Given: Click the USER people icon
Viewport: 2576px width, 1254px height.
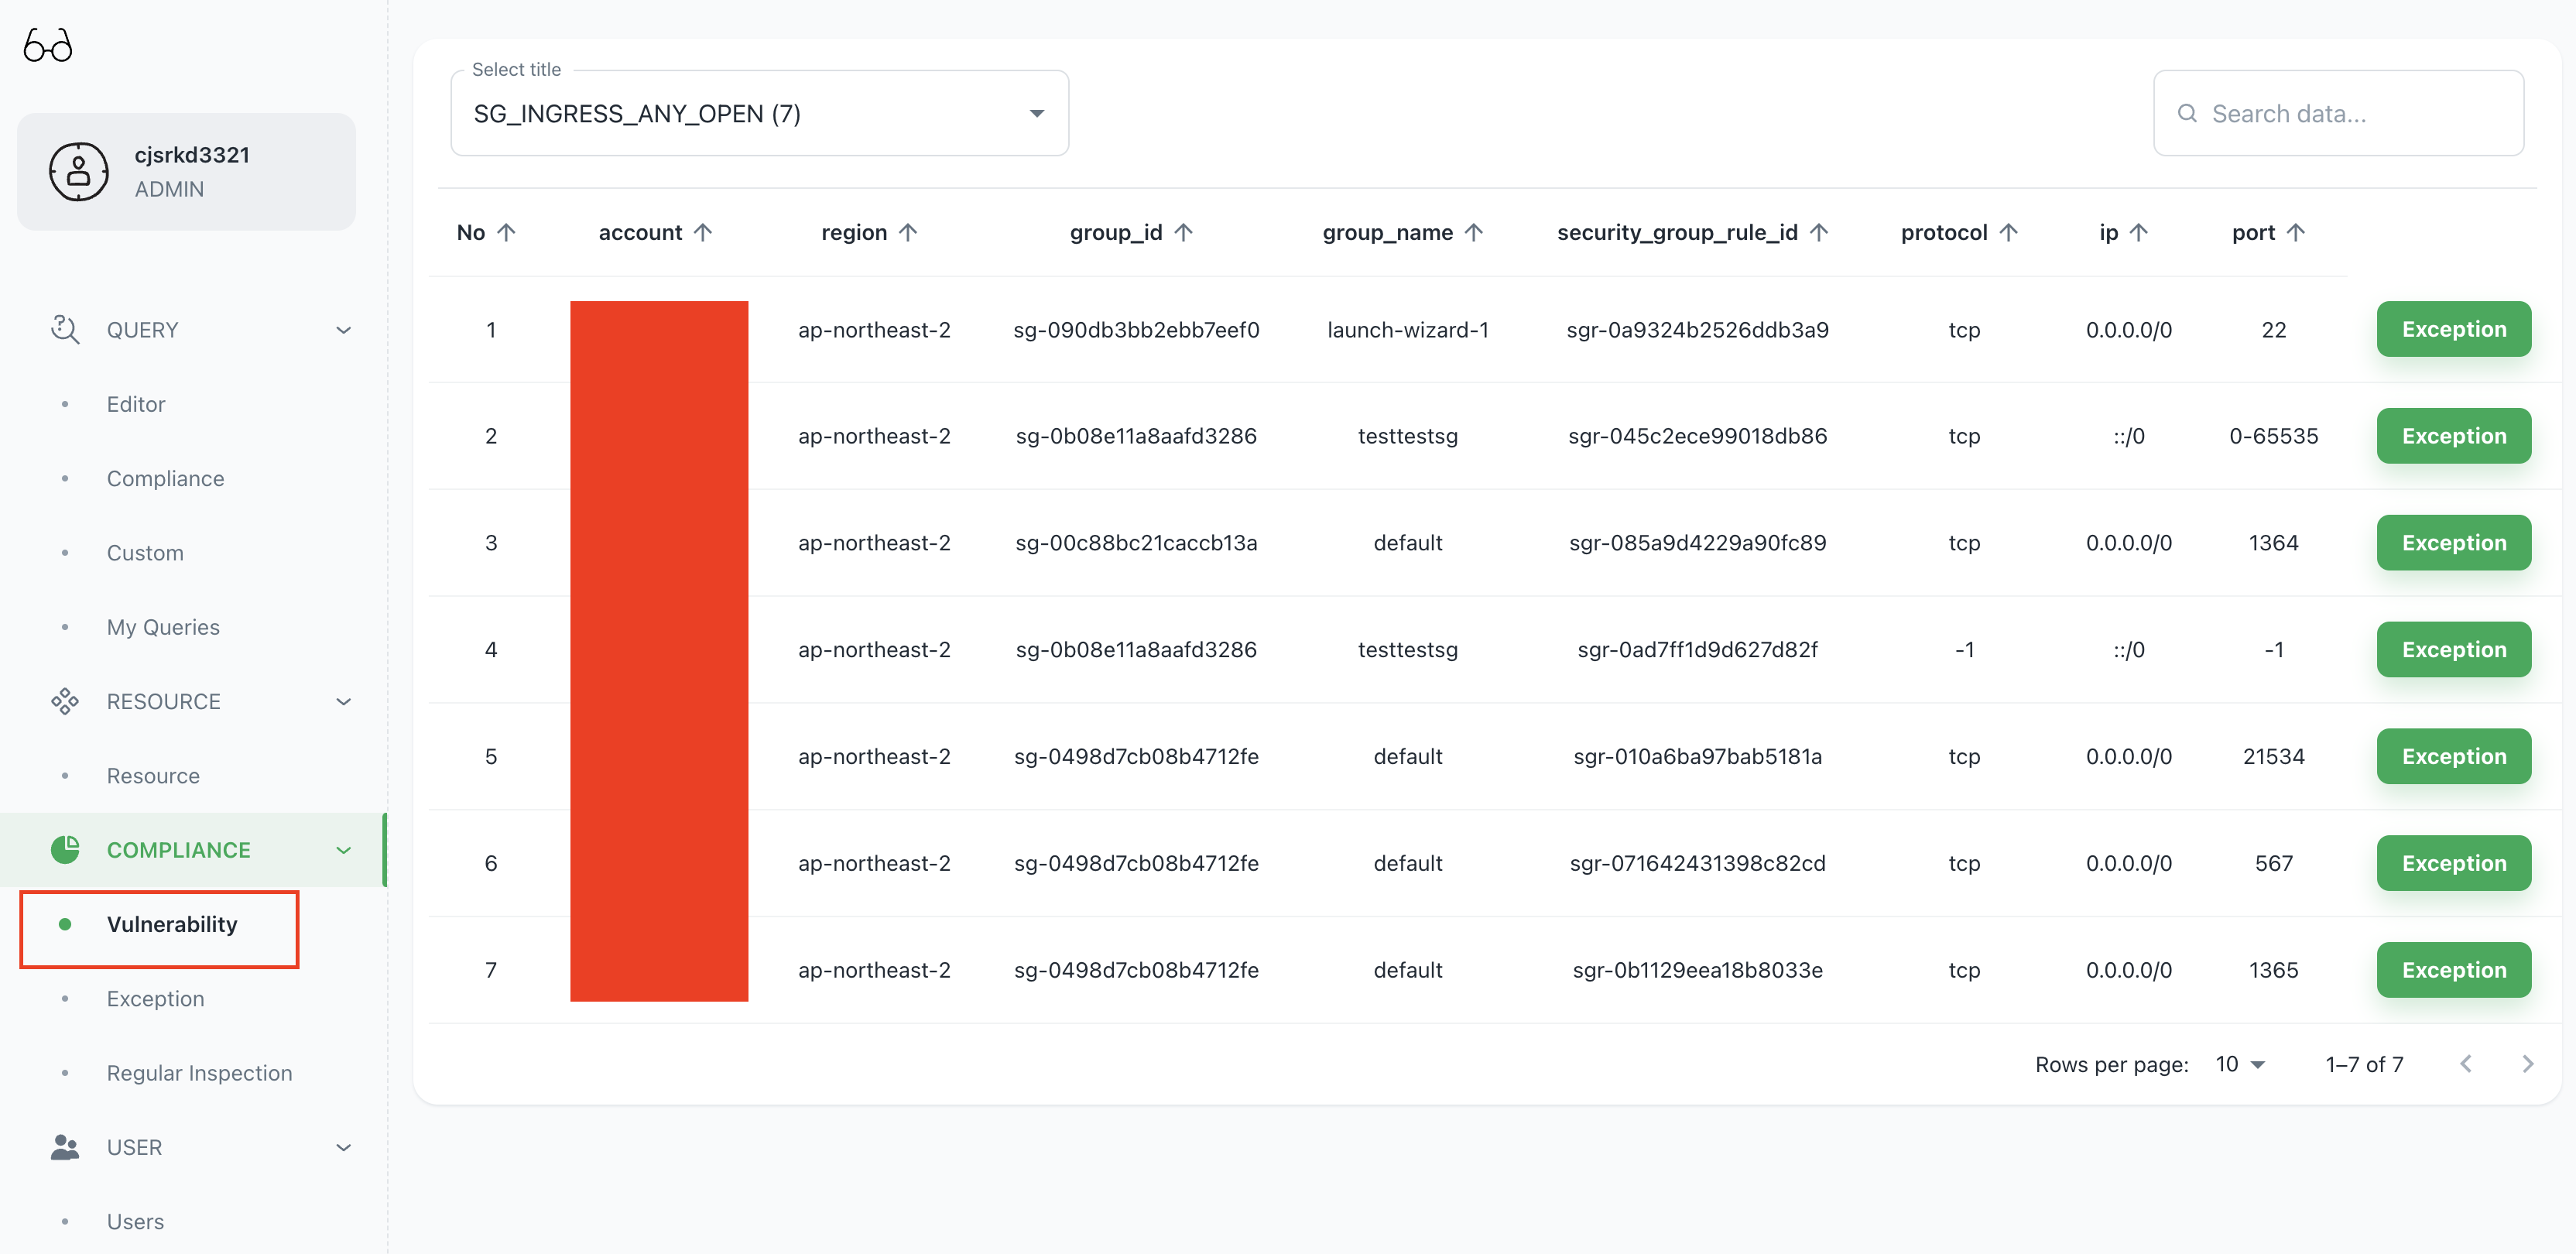Looking at the screenshot, I should point(65,1147).
